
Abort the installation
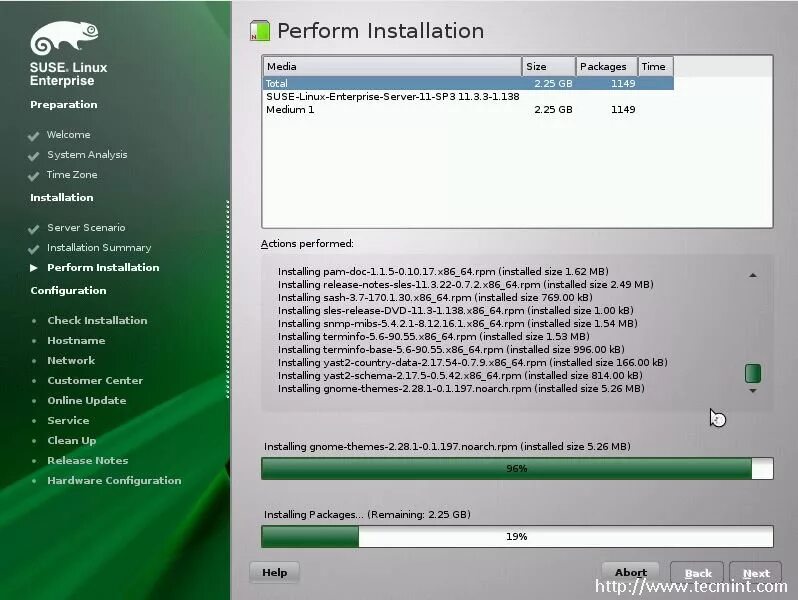[631, 573]
